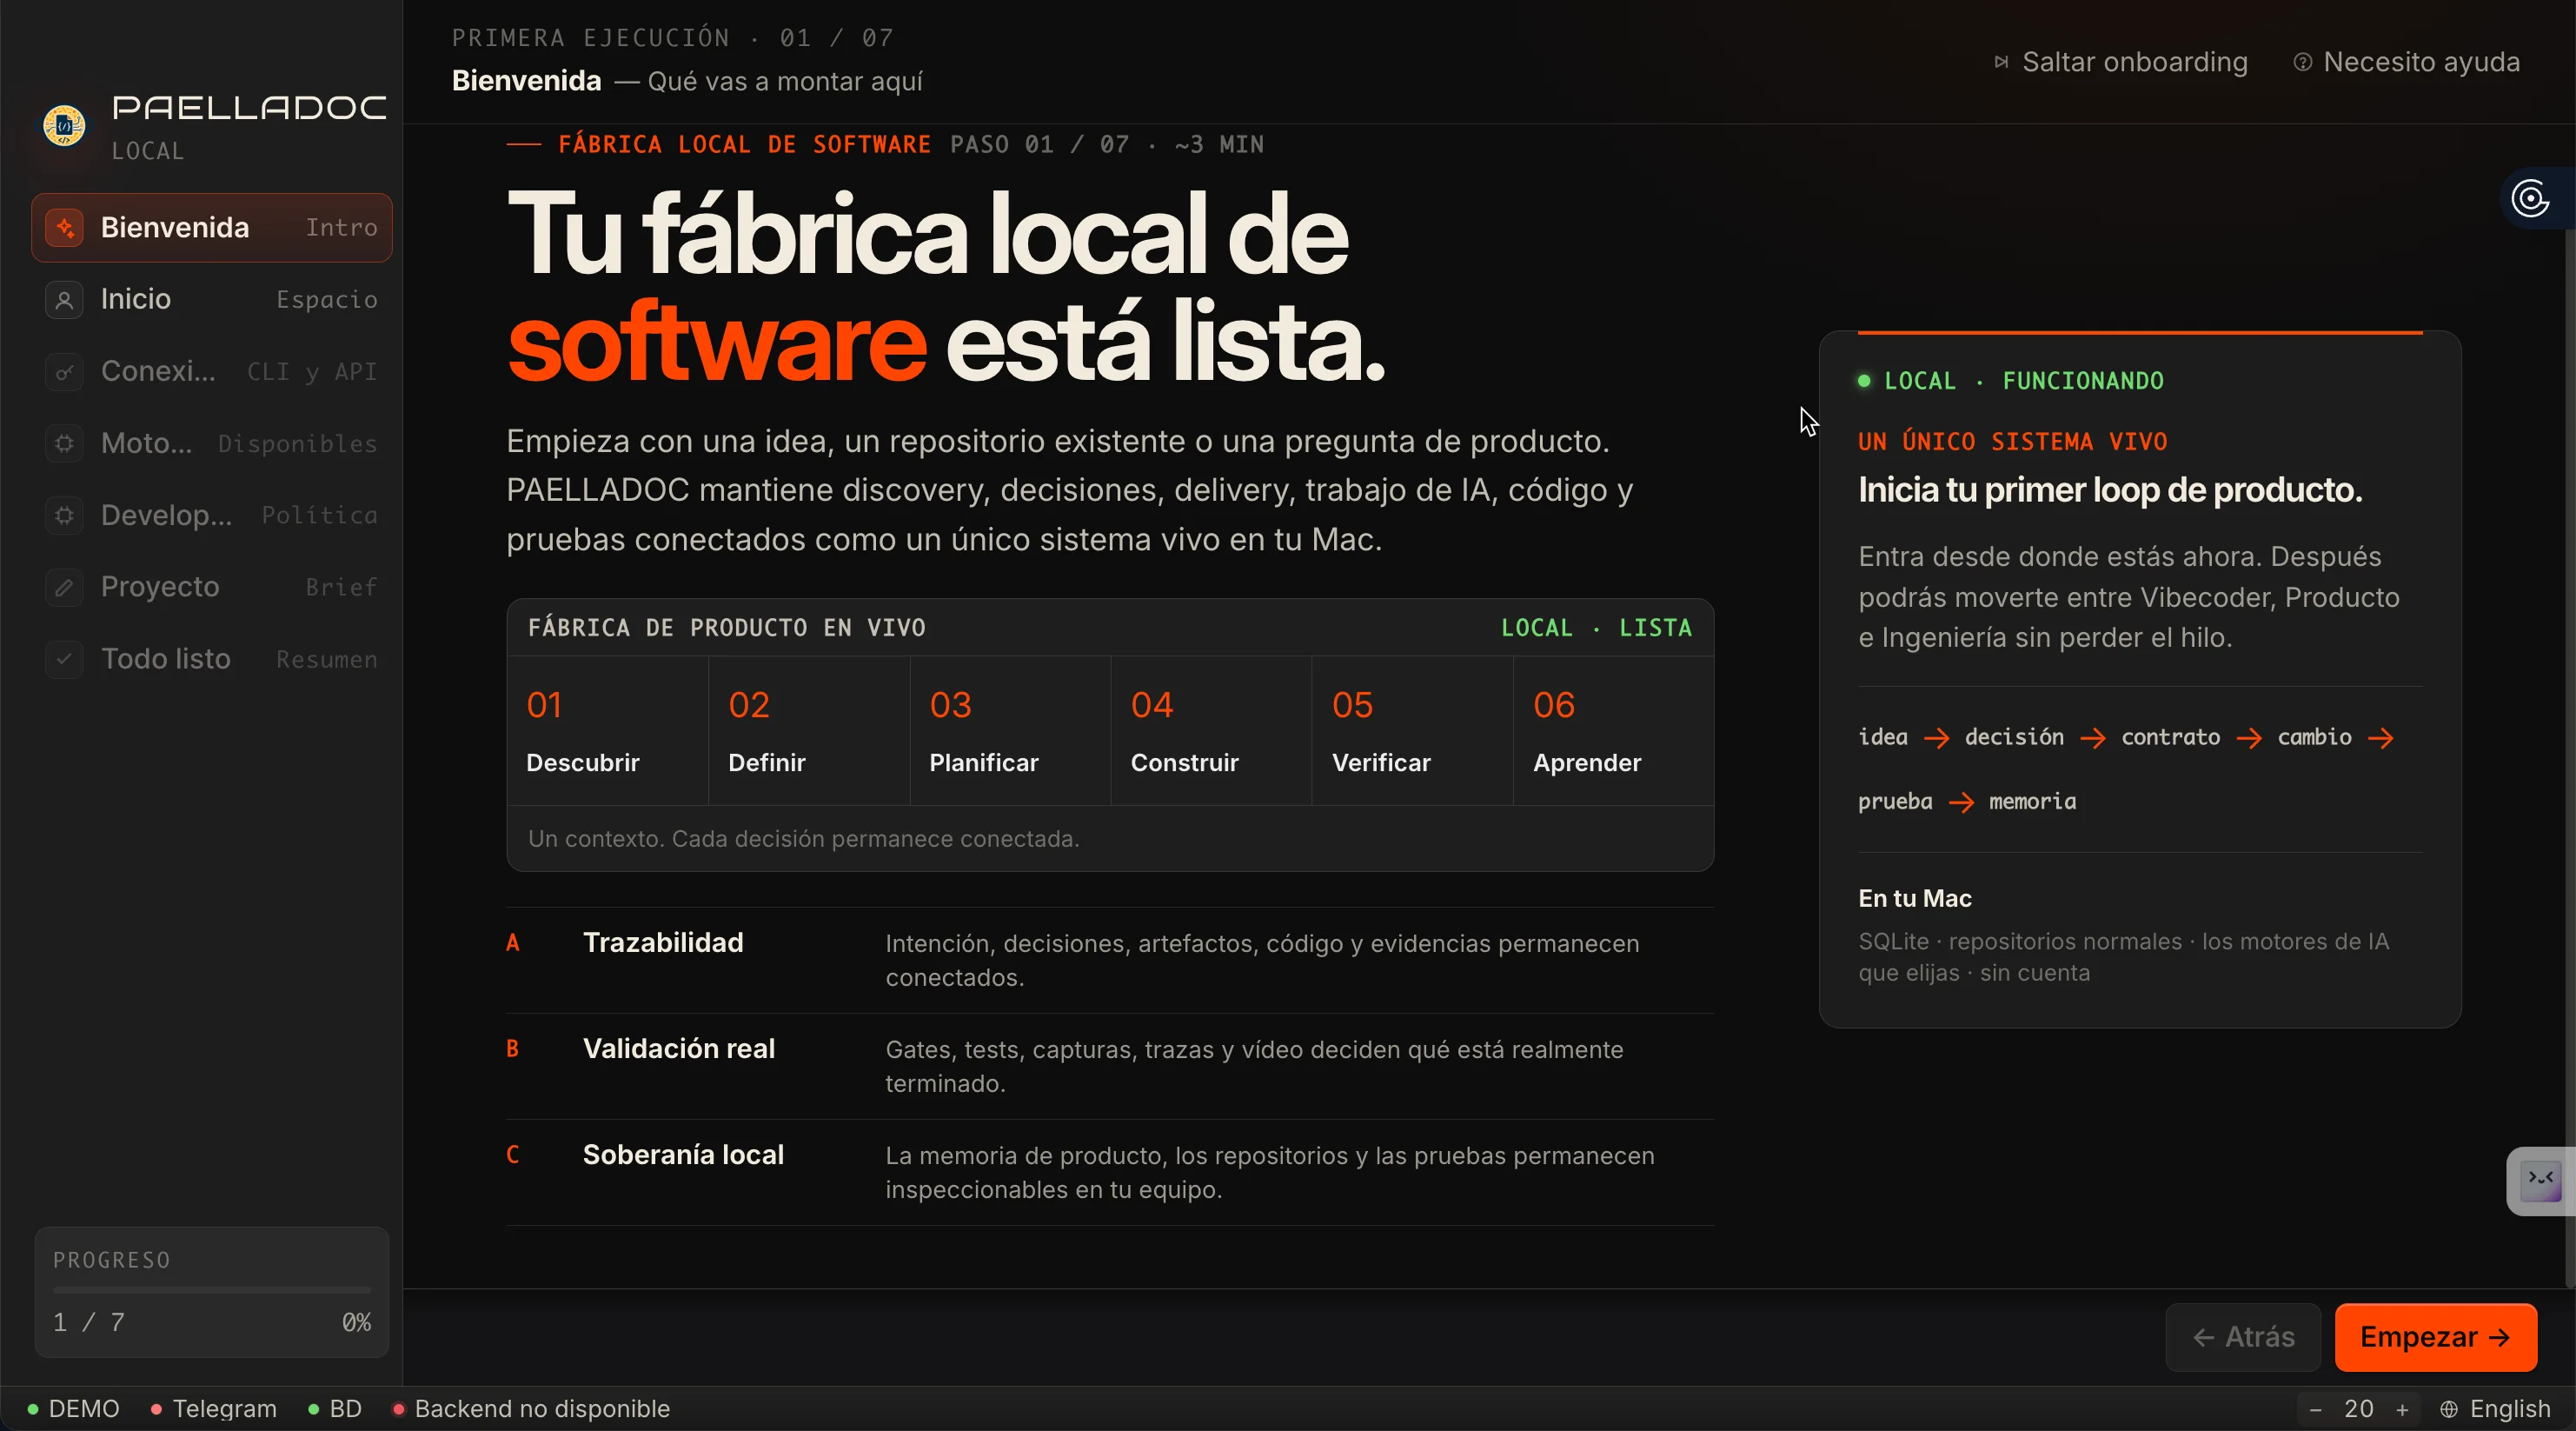Click the Backend no disponible status
Viewport: 2576px width, 1431px height.
point(531,1409)
